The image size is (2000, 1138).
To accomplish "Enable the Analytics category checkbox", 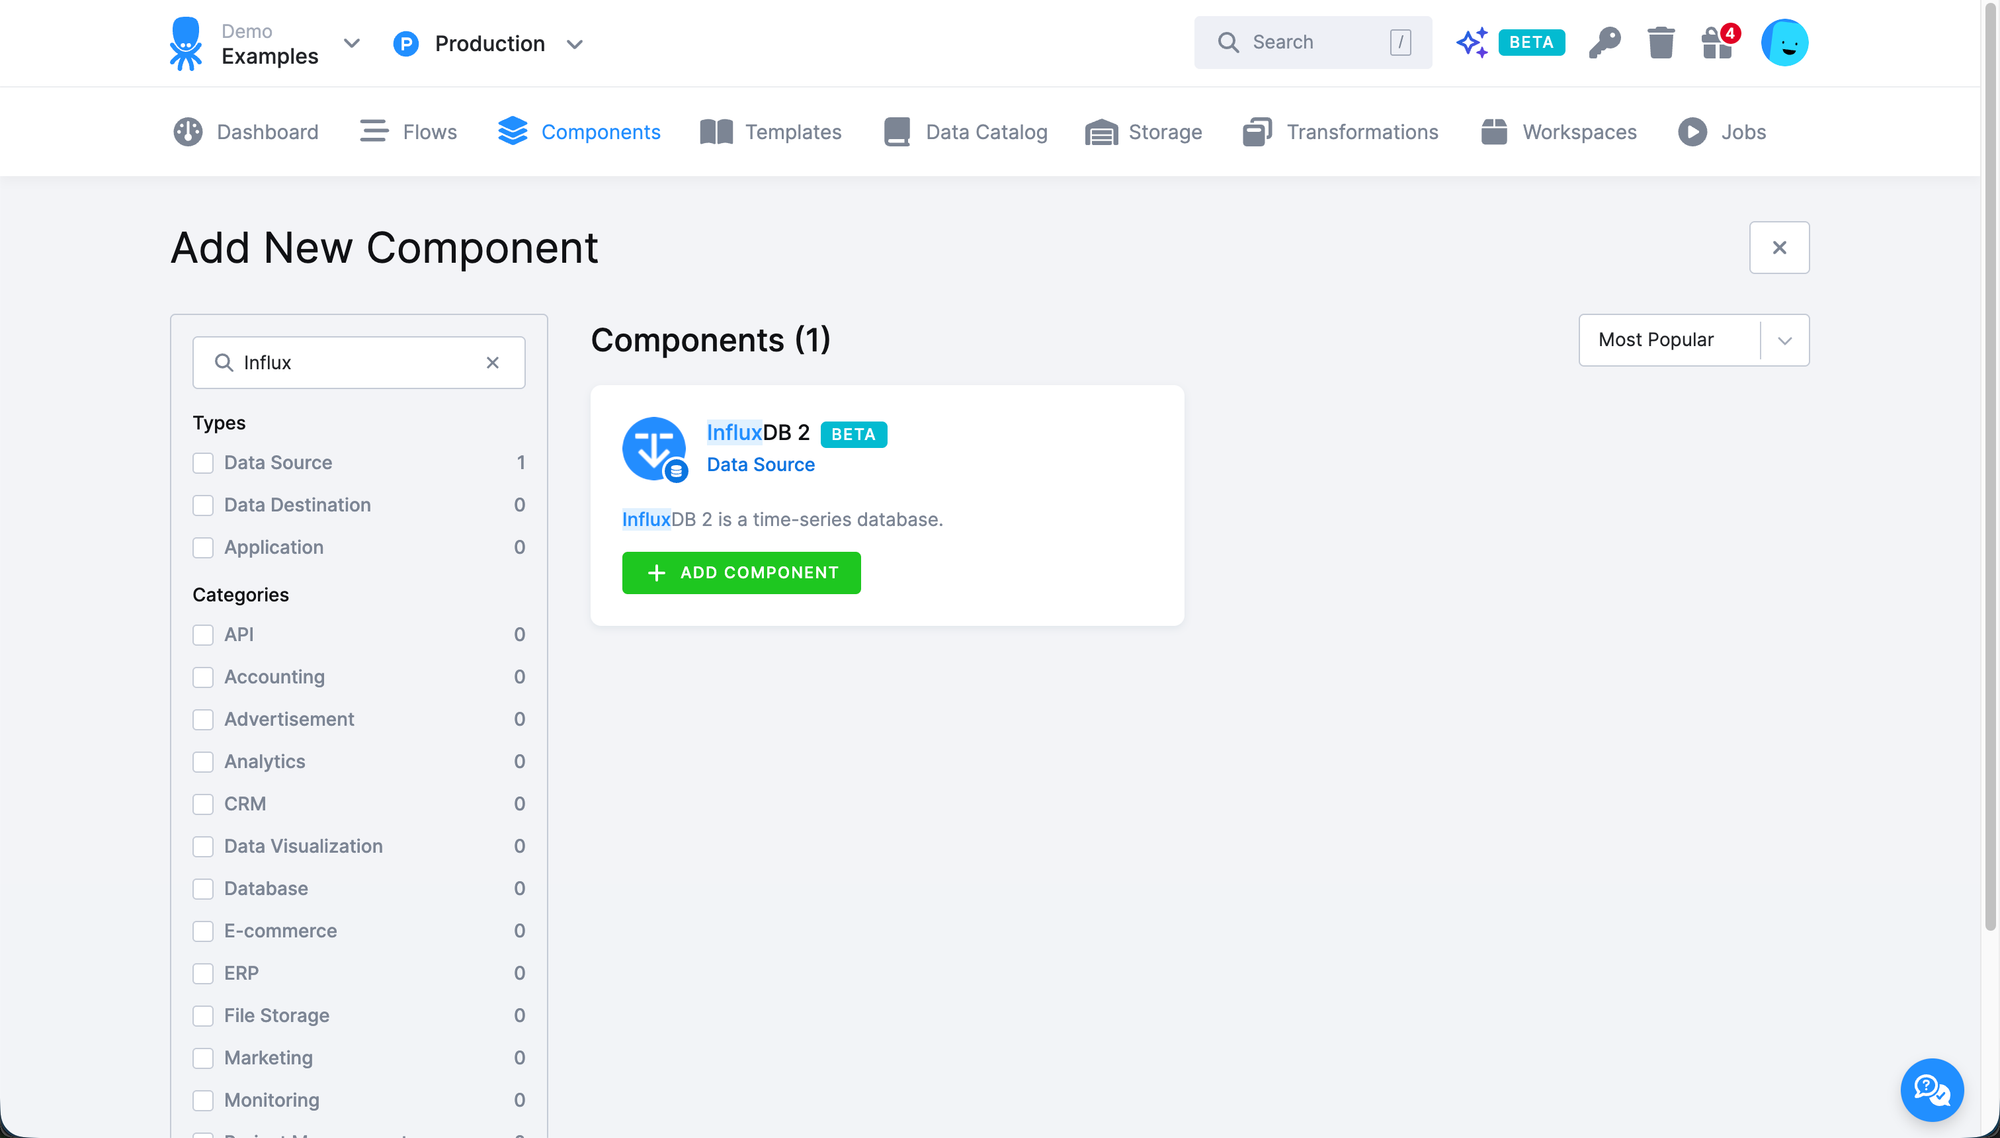I will (x=203, y=762).
